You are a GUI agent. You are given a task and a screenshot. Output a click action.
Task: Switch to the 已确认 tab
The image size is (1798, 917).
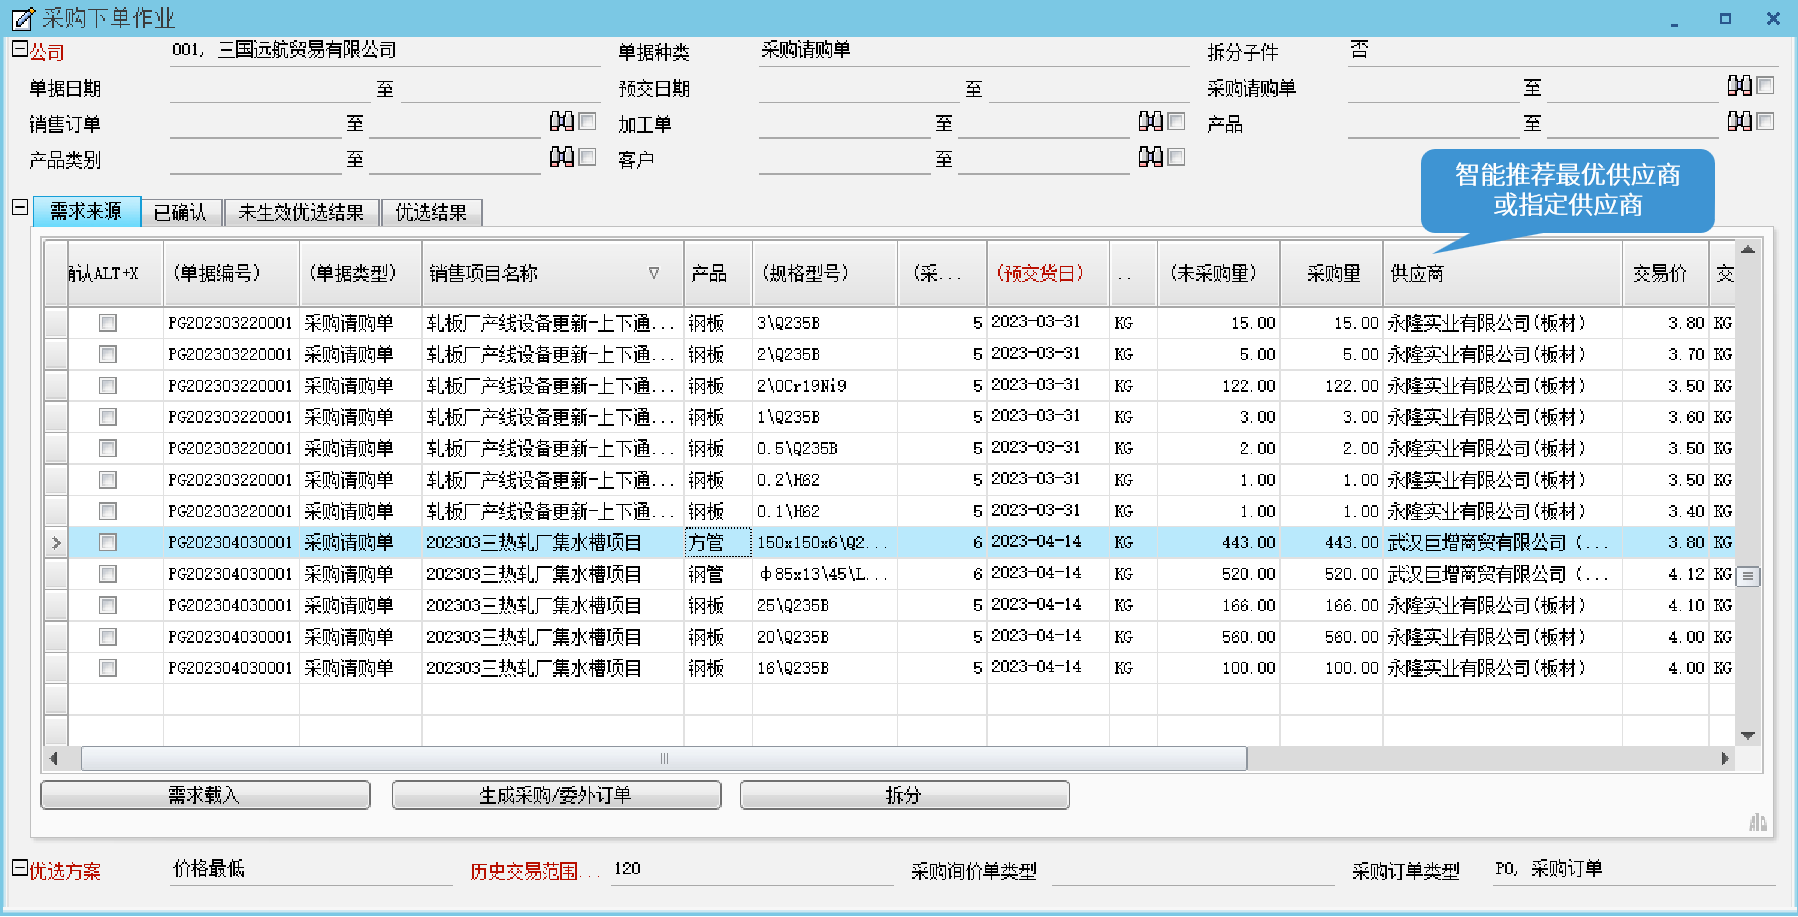point(181,213)
